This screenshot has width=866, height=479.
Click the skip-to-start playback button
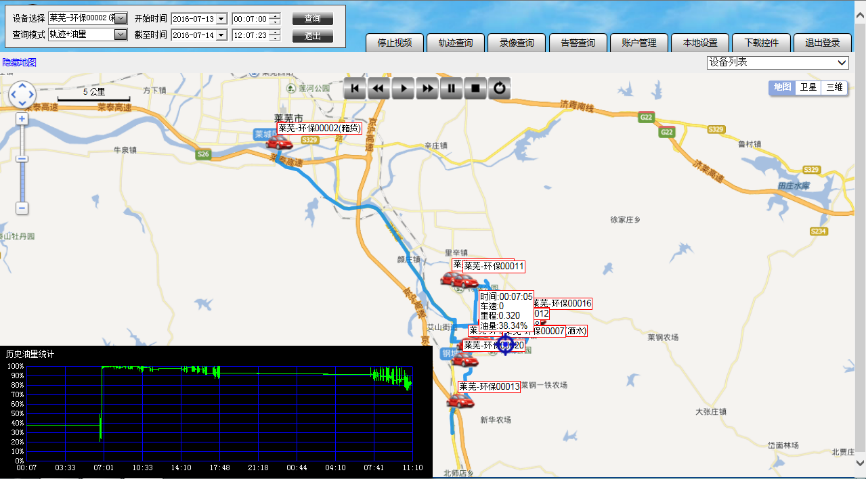tap(354, 88)
